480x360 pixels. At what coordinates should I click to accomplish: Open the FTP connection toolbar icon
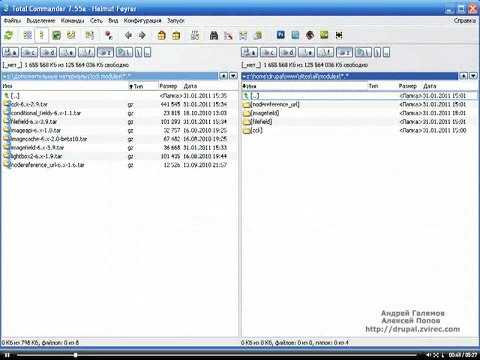point(195,35)
